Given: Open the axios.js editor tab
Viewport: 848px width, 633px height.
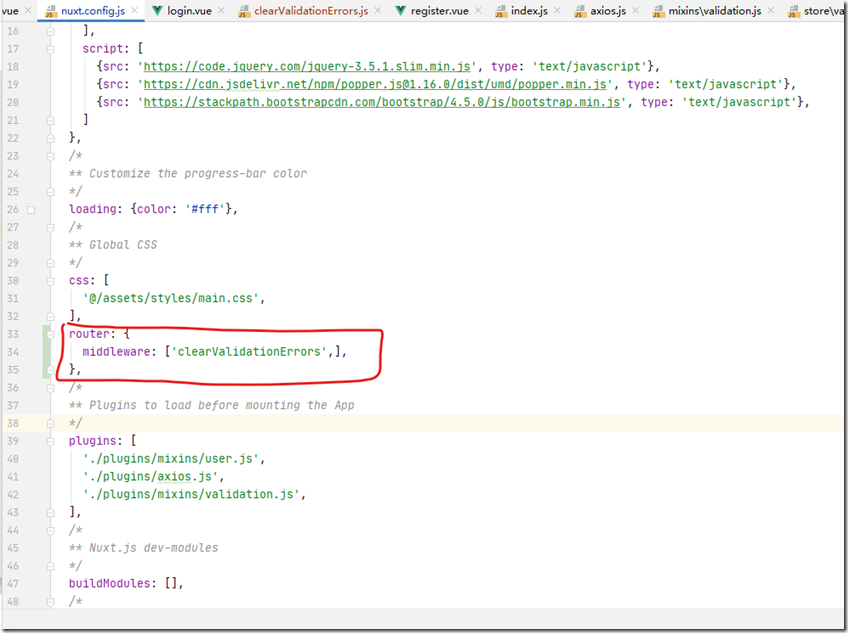Looking at the screenshot, I should pyautogui.click(x=608, y=10).
